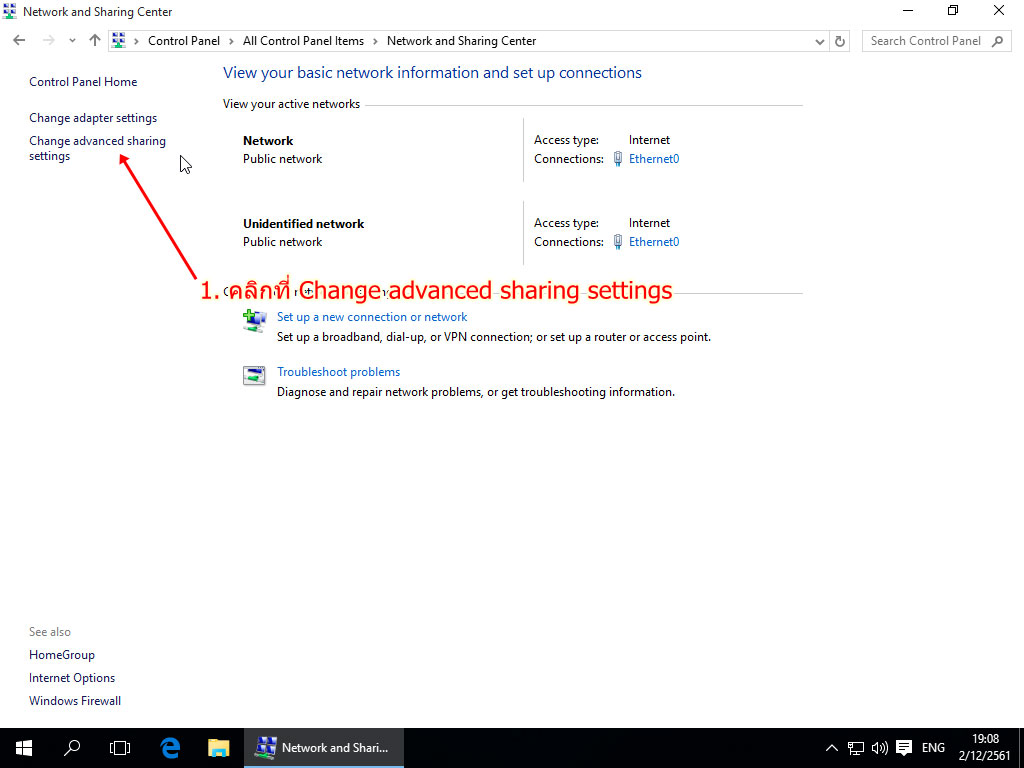Expand the recent locations dropdown
Screen dimensions: 1024x768
pyautogui.click(x=72, y=41)
